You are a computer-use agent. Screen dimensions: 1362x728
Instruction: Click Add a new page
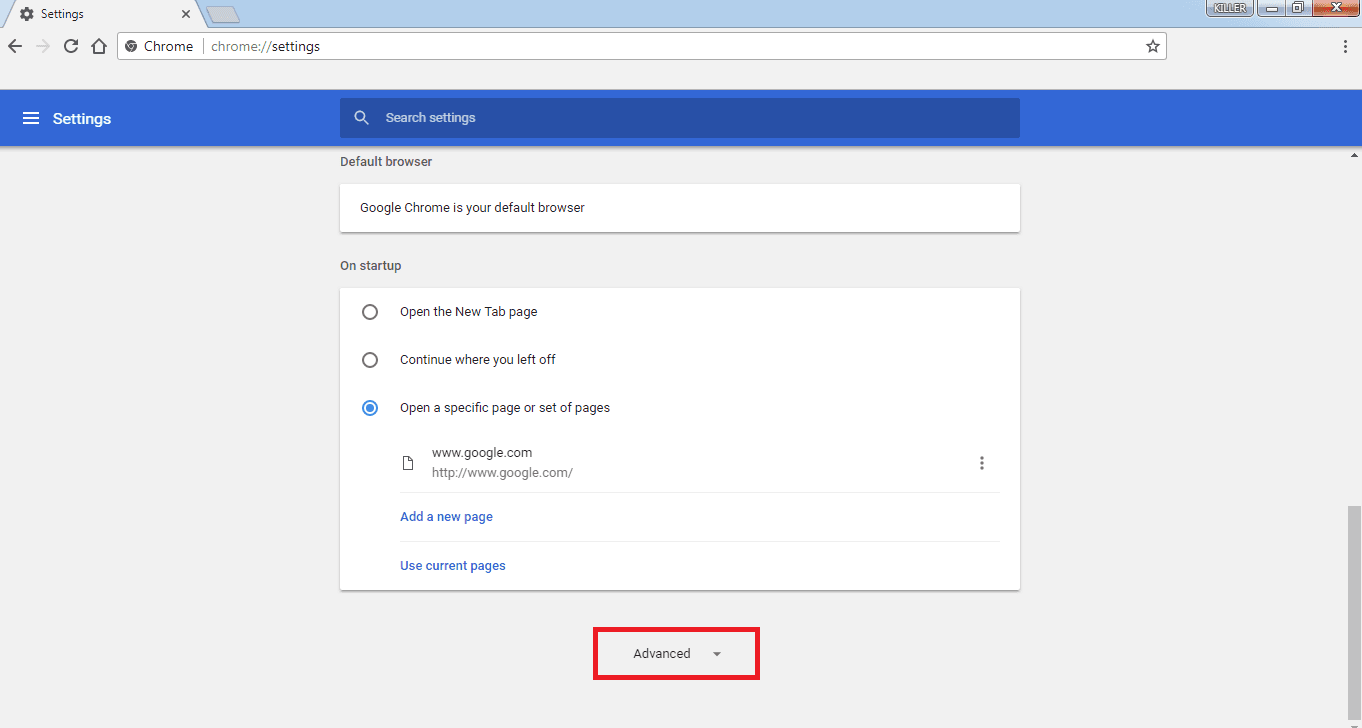click(x=446, y=516)
